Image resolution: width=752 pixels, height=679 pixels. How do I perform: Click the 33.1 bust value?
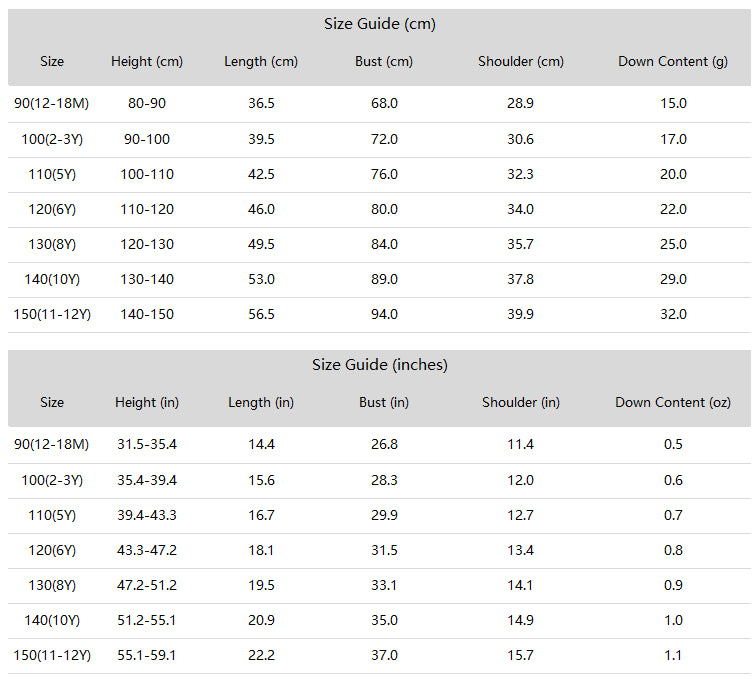click(x=384, y=585)
